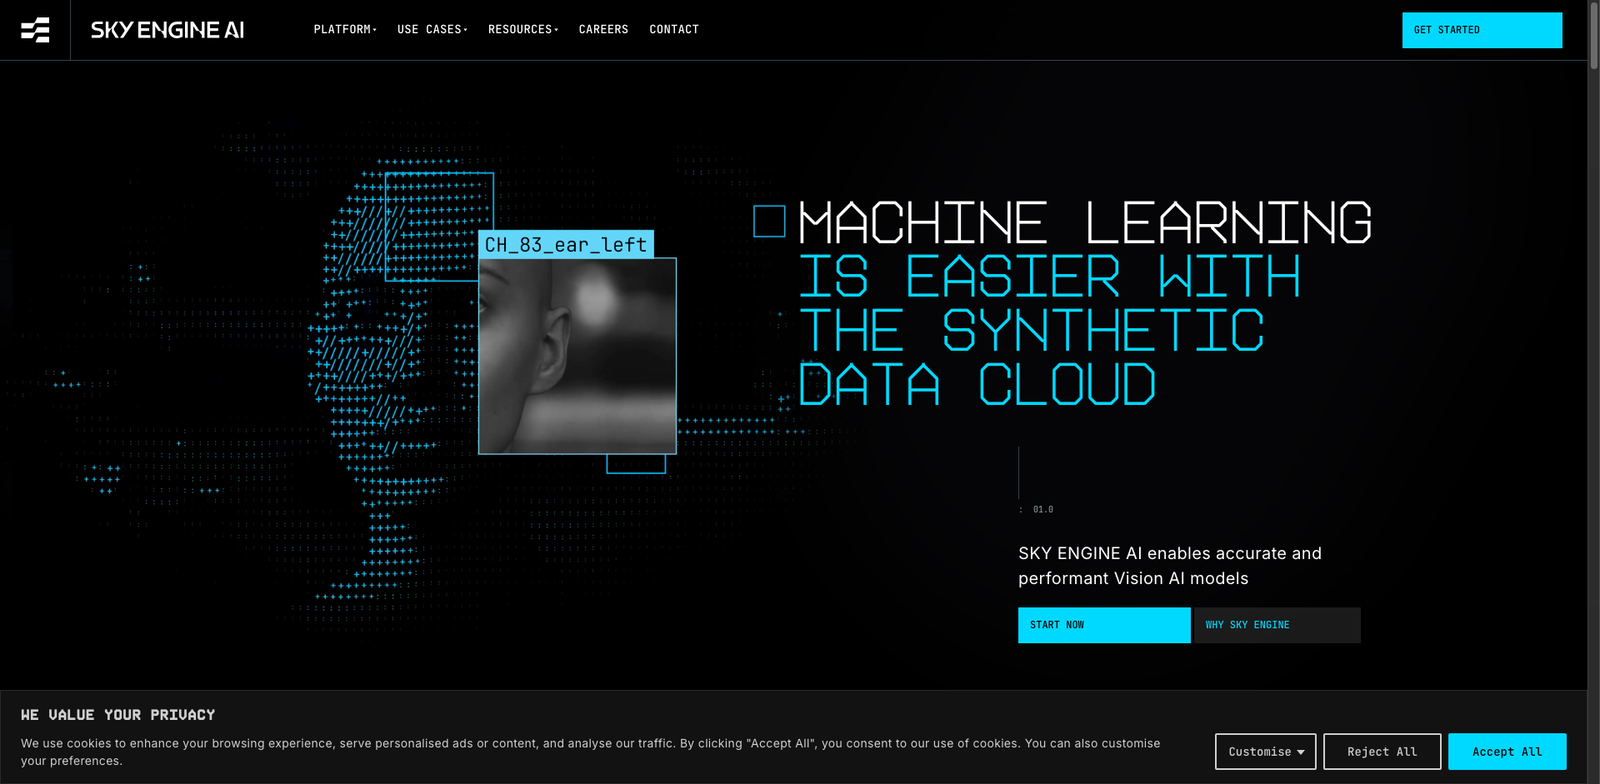
Task: Expand the Resources menu
Action: [522, 30]
